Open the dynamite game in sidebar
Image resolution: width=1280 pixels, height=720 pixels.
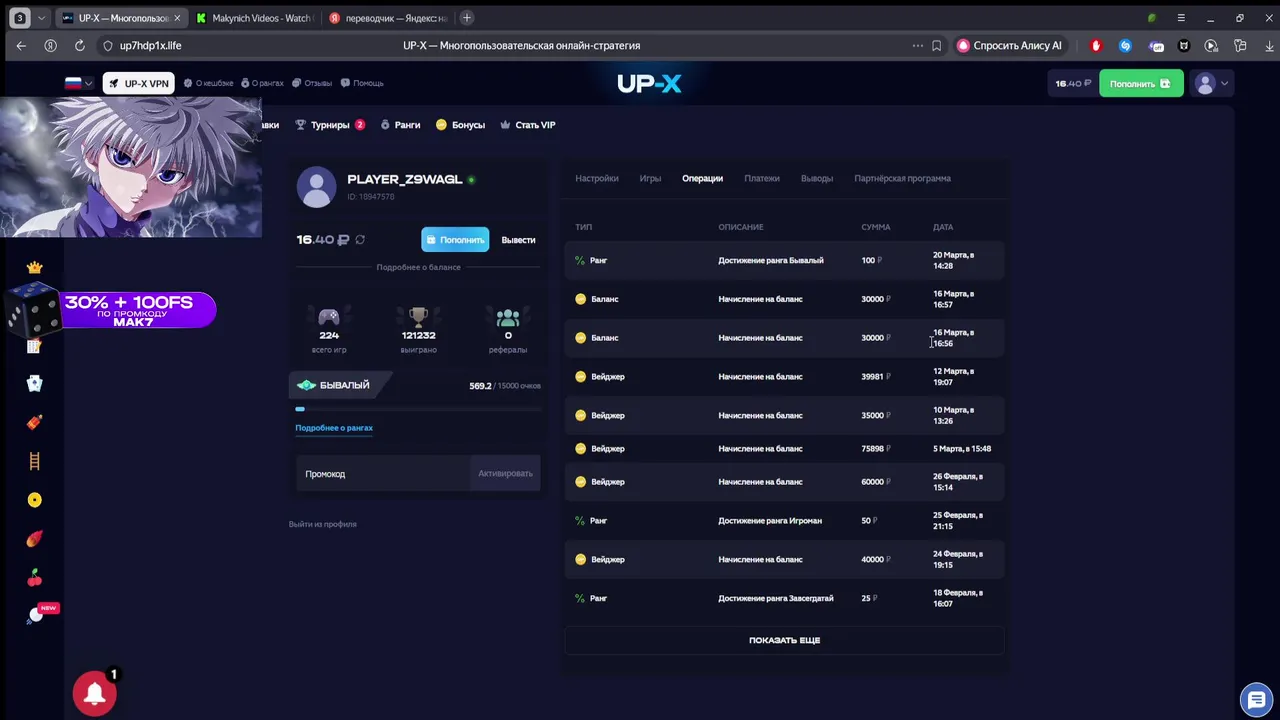pos(35,422)
